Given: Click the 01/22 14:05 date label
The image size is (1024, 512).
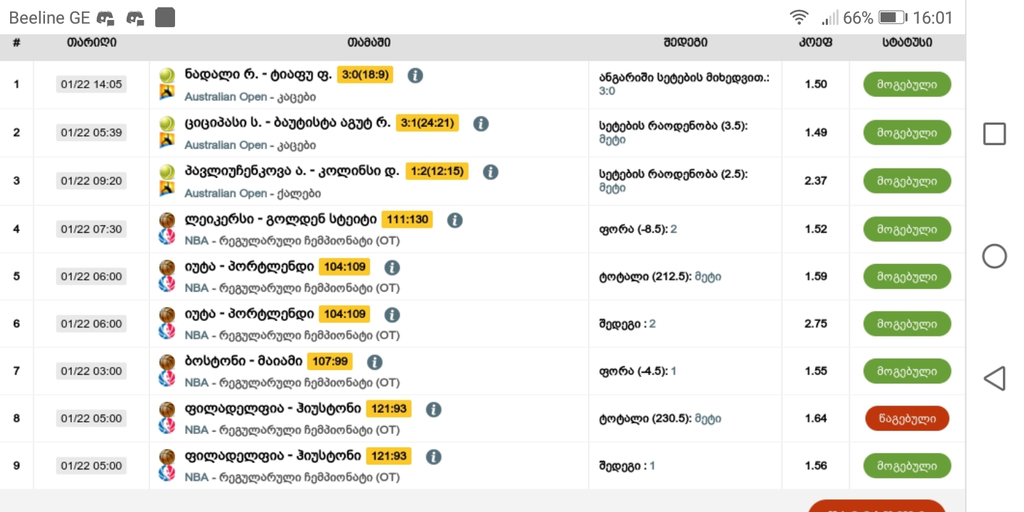Looking at the screenshot, I should [91, 85].
